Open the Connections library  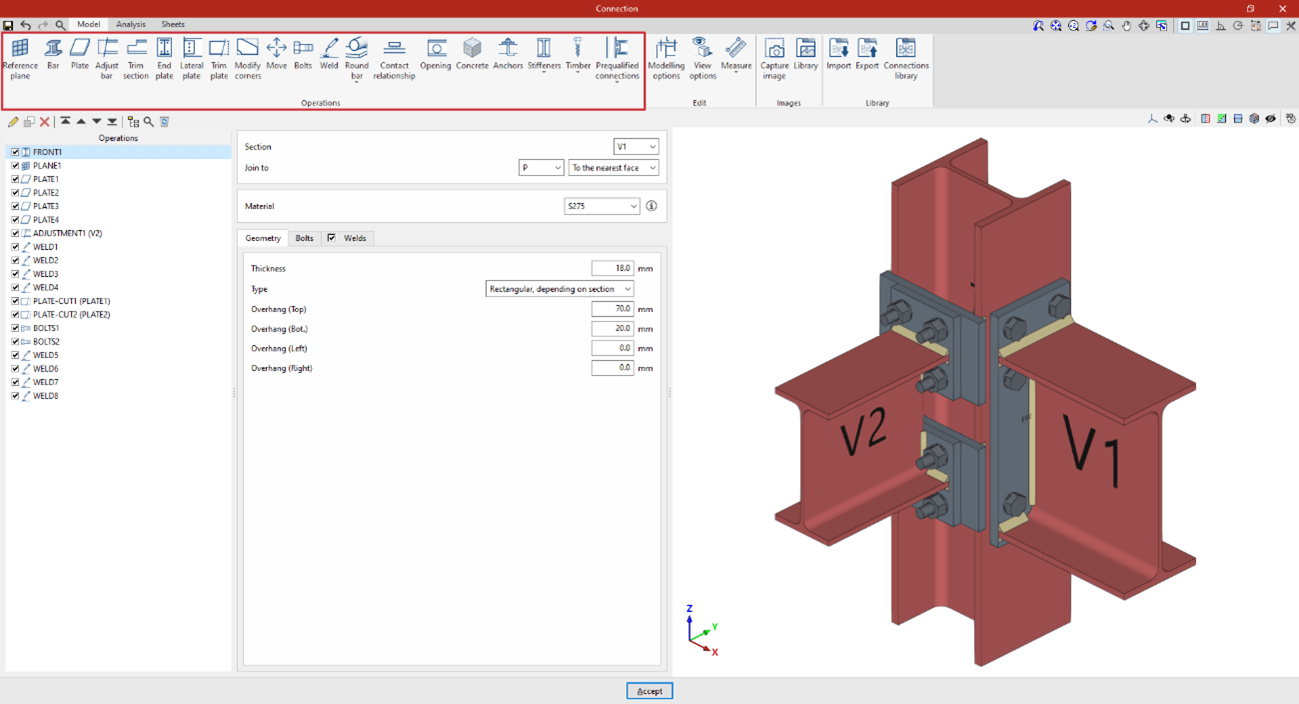tap(906, 59)
